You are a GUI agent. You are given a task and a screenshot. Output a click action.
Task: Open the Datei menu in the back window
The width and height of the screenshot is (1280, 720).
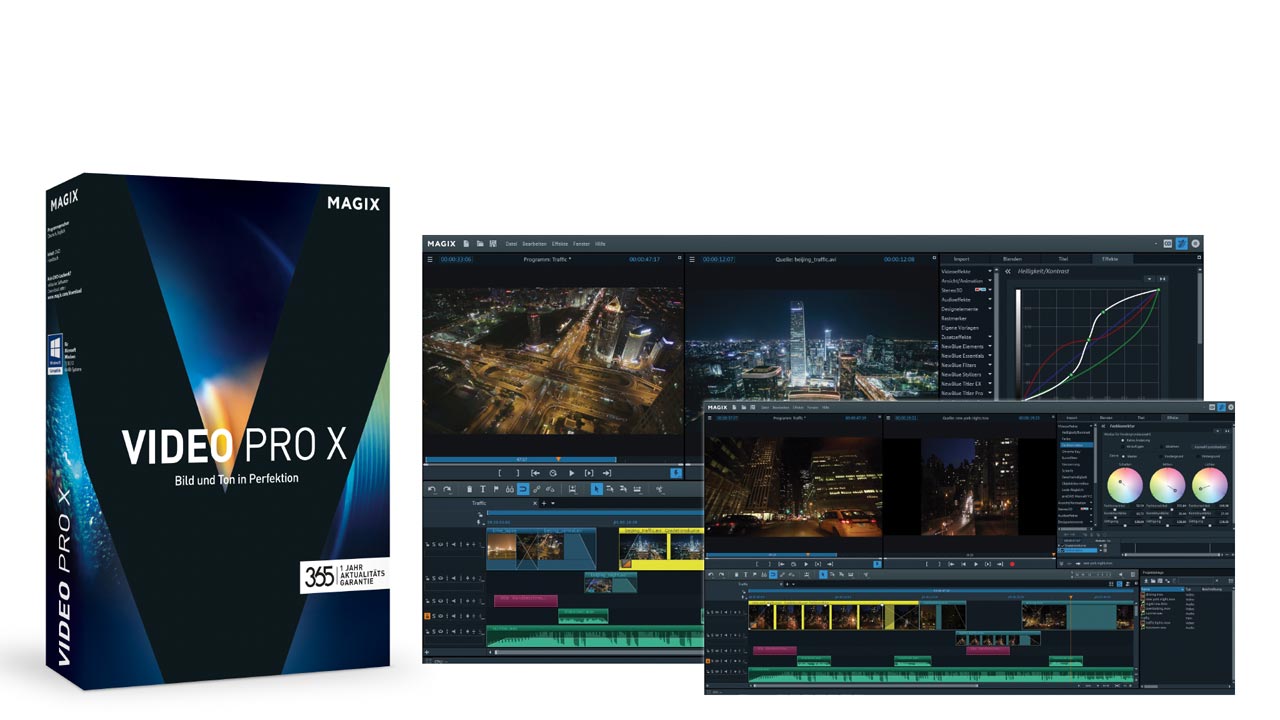pos(511,243)
